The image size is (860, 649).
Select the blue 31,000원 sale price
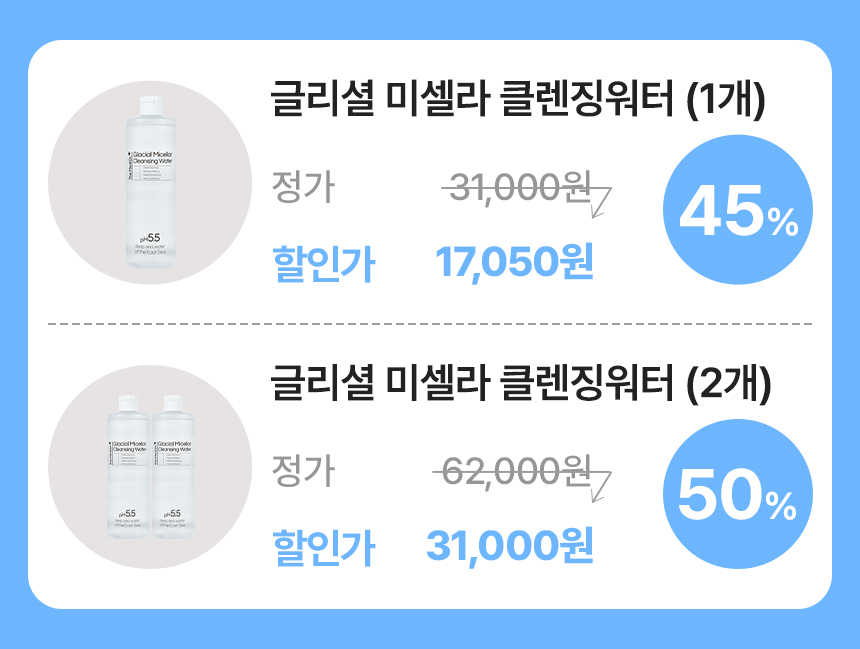pyautogui.click(x=510, y=546)
